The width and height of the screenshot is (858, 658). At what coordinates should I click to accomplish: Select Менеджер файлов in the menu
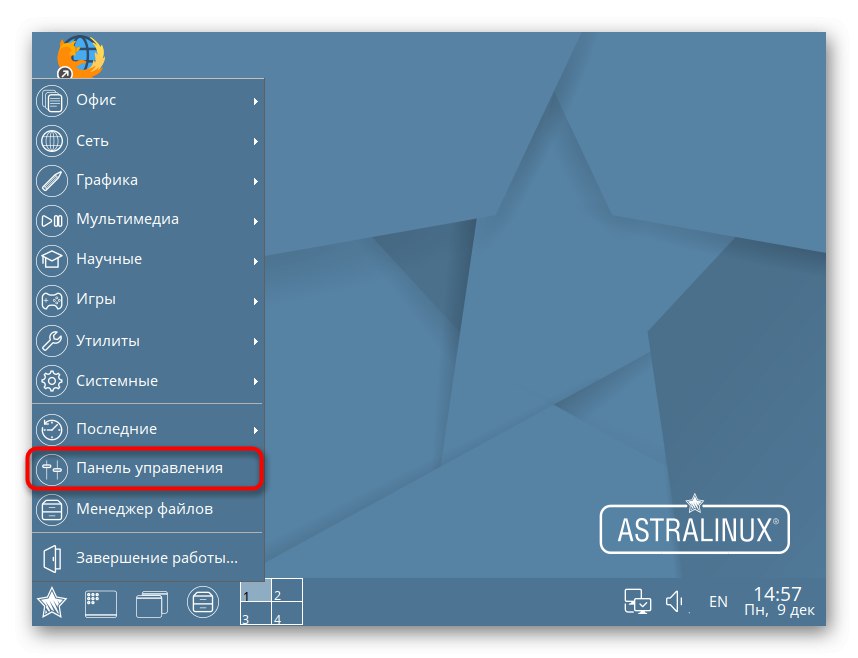click(140, 509)
